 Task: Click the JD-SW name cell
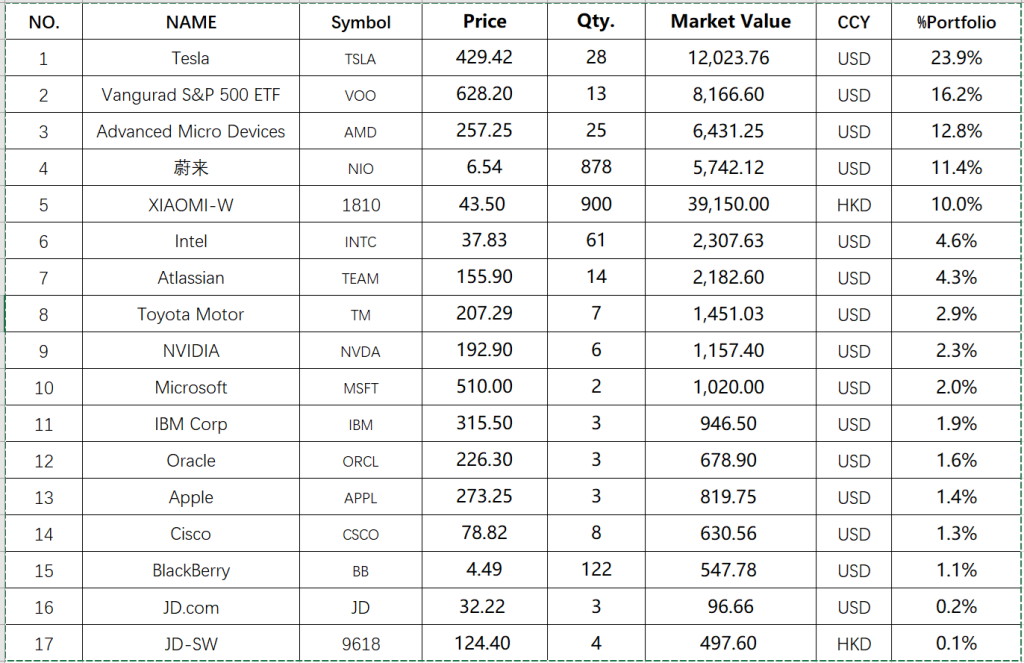point(191,644)
